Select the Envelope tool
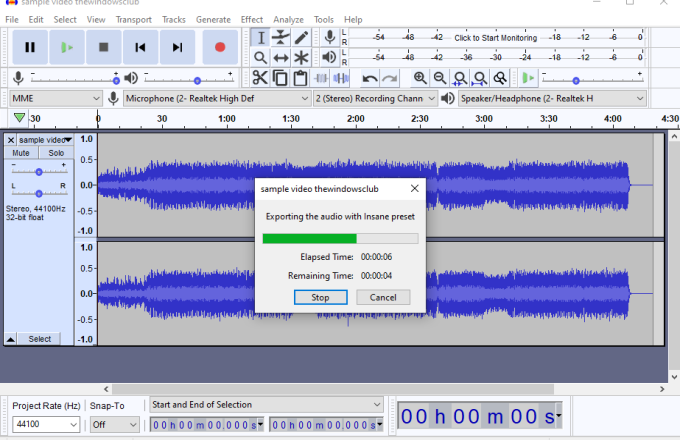This screenshot has height=440, width=680. coord(281,37)
